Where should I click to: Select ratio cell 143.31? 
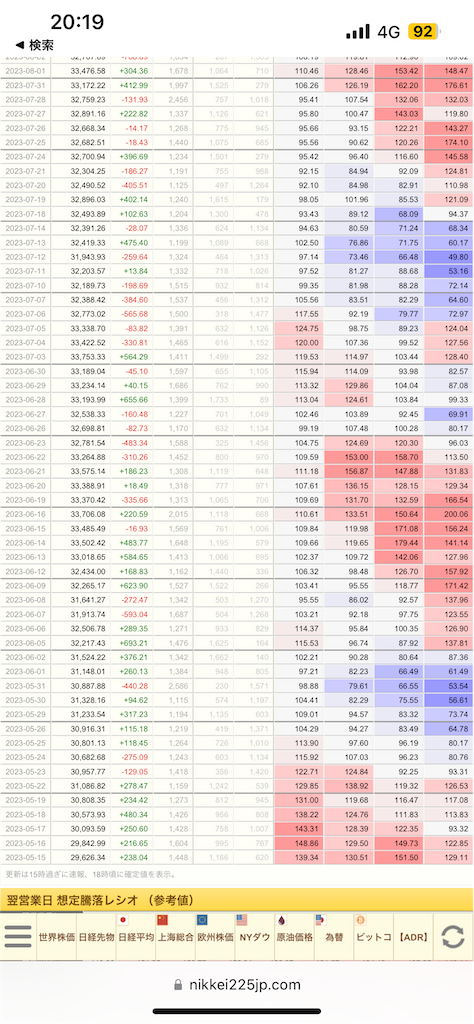300,828
